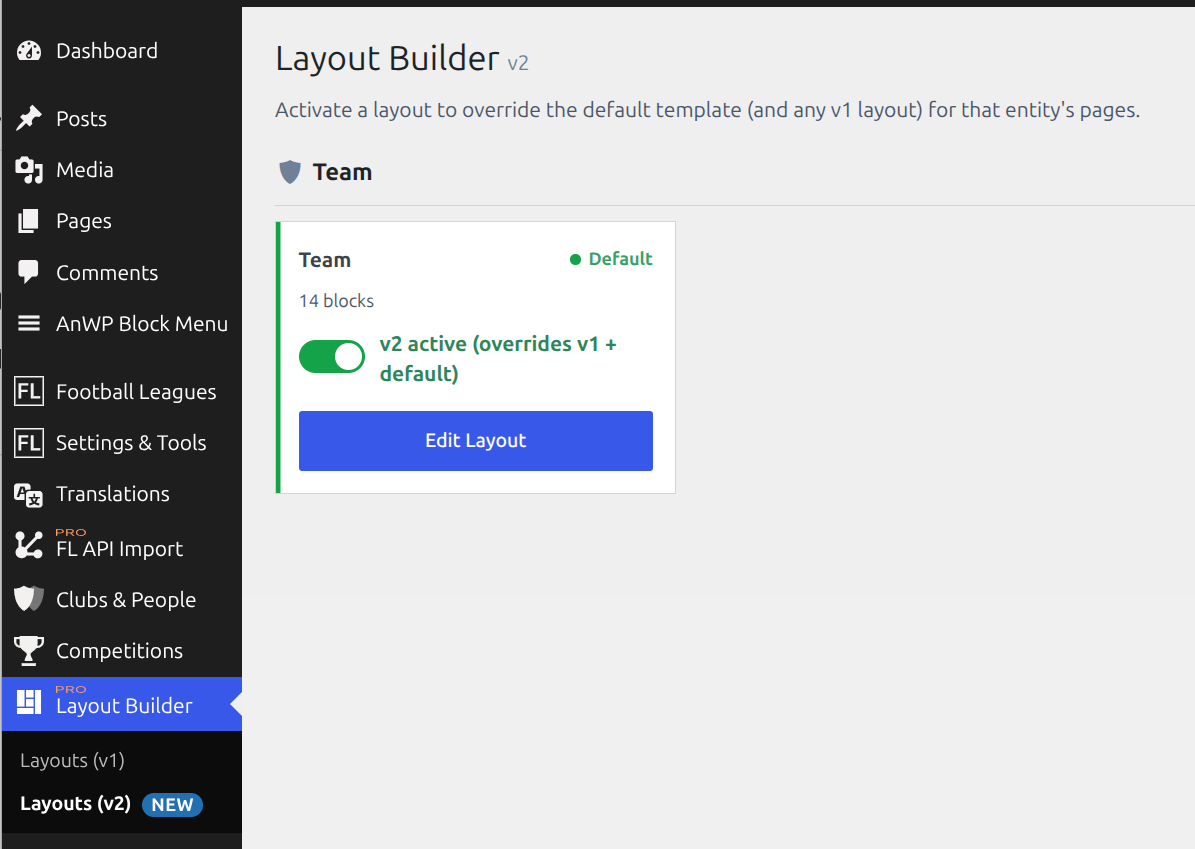
Task: Click the v2 version label beside heading
Action: (x=518, y=63)
